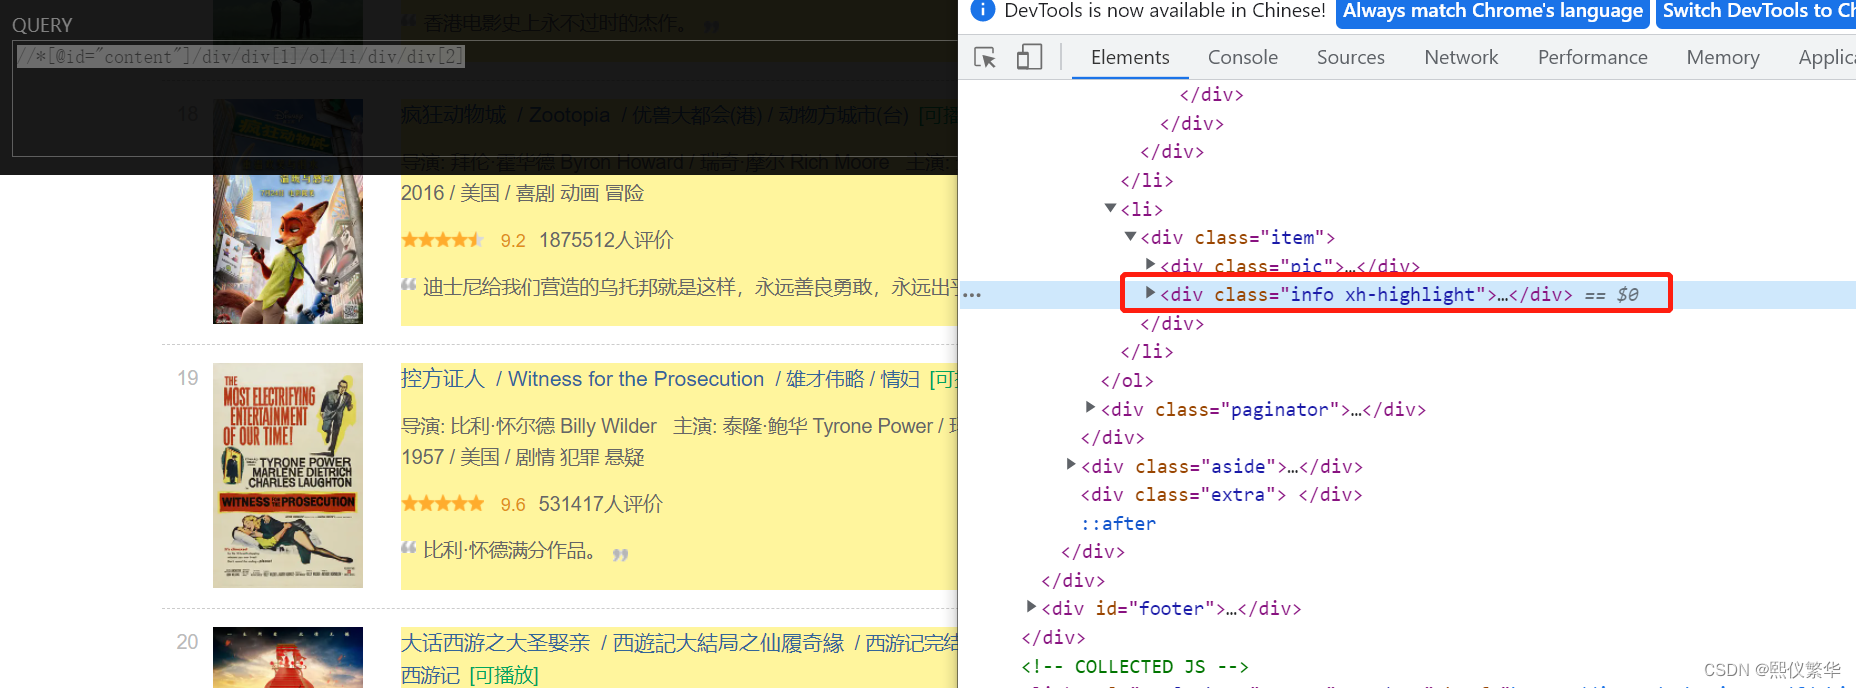
Task: Select the inspect element picker icon
Action: click(x=985, y=58)
